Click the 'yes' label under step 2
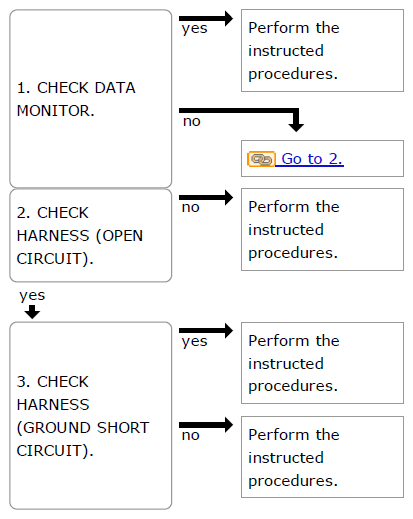The image size is (413, 519). pyautogui.click(x=32, y=296)
